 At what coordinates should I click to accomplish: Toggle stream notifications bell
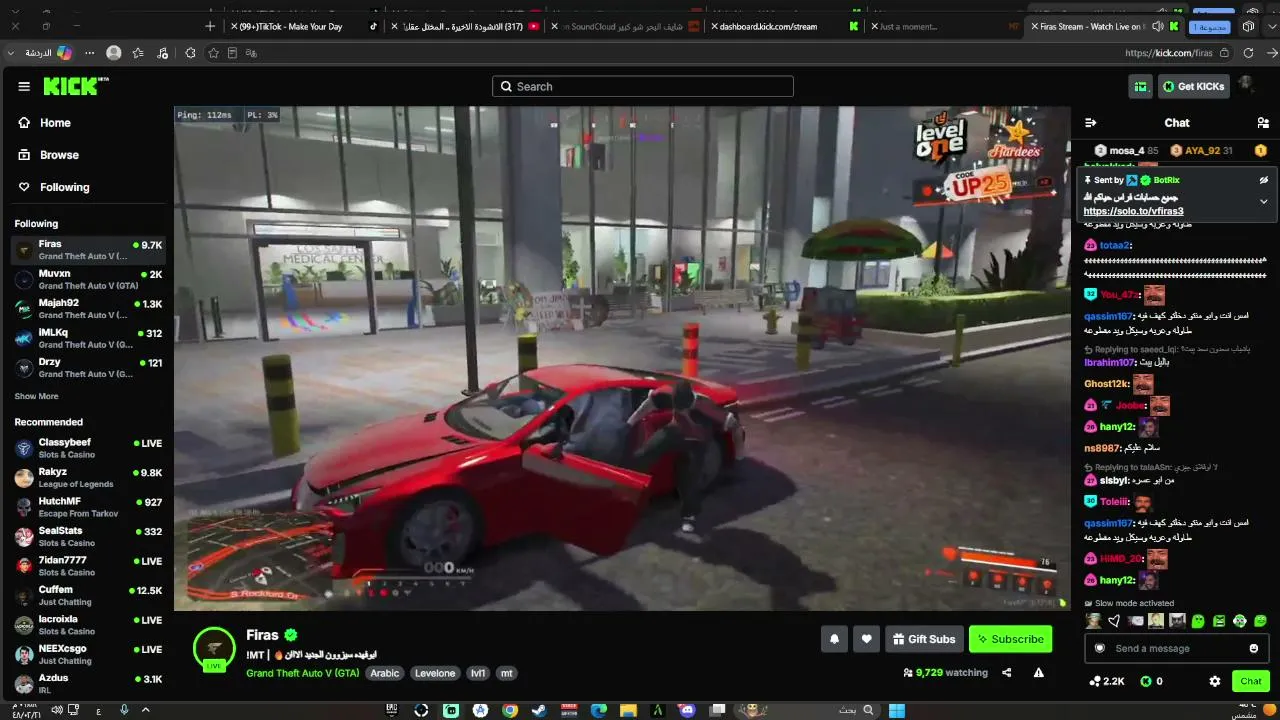pos(834,639)
